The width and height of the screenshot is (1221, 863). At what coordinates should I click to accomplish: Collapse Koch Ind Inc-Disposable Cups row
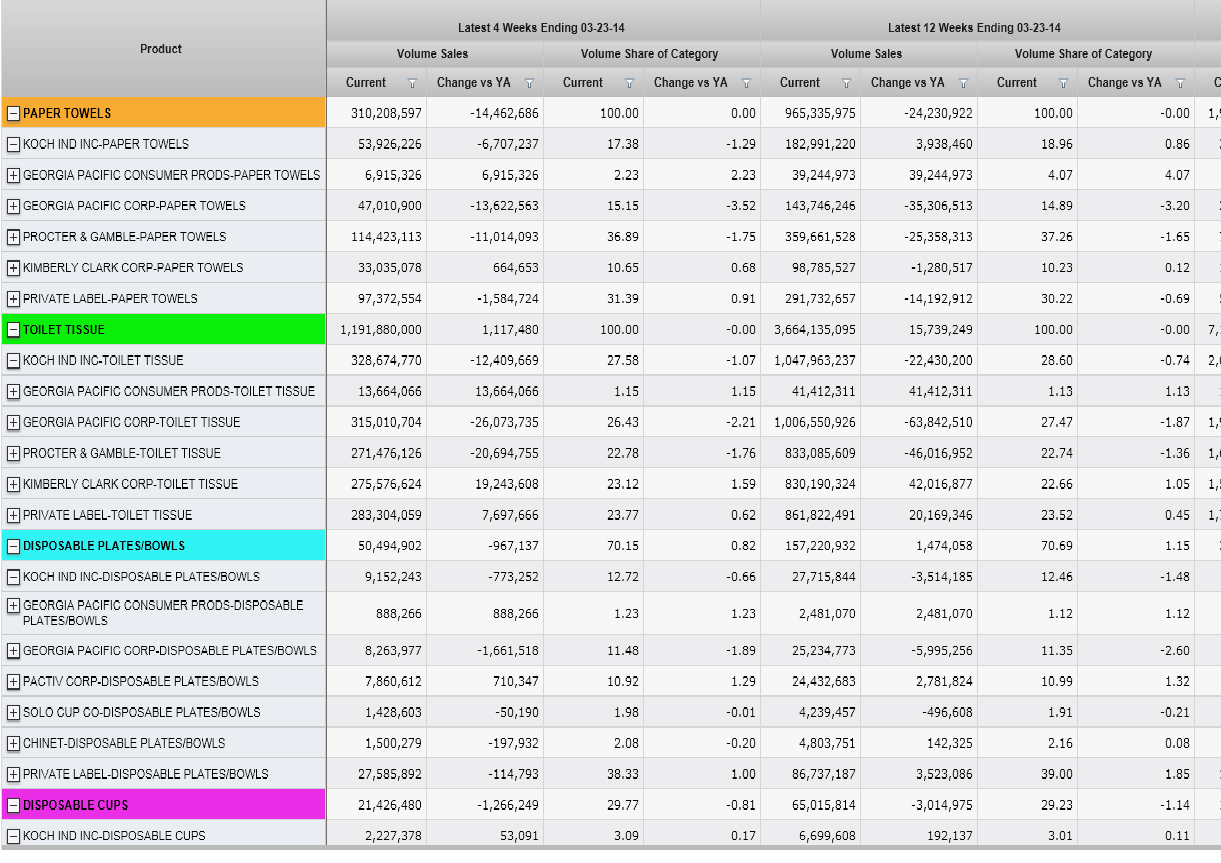(x=14, y=836)
